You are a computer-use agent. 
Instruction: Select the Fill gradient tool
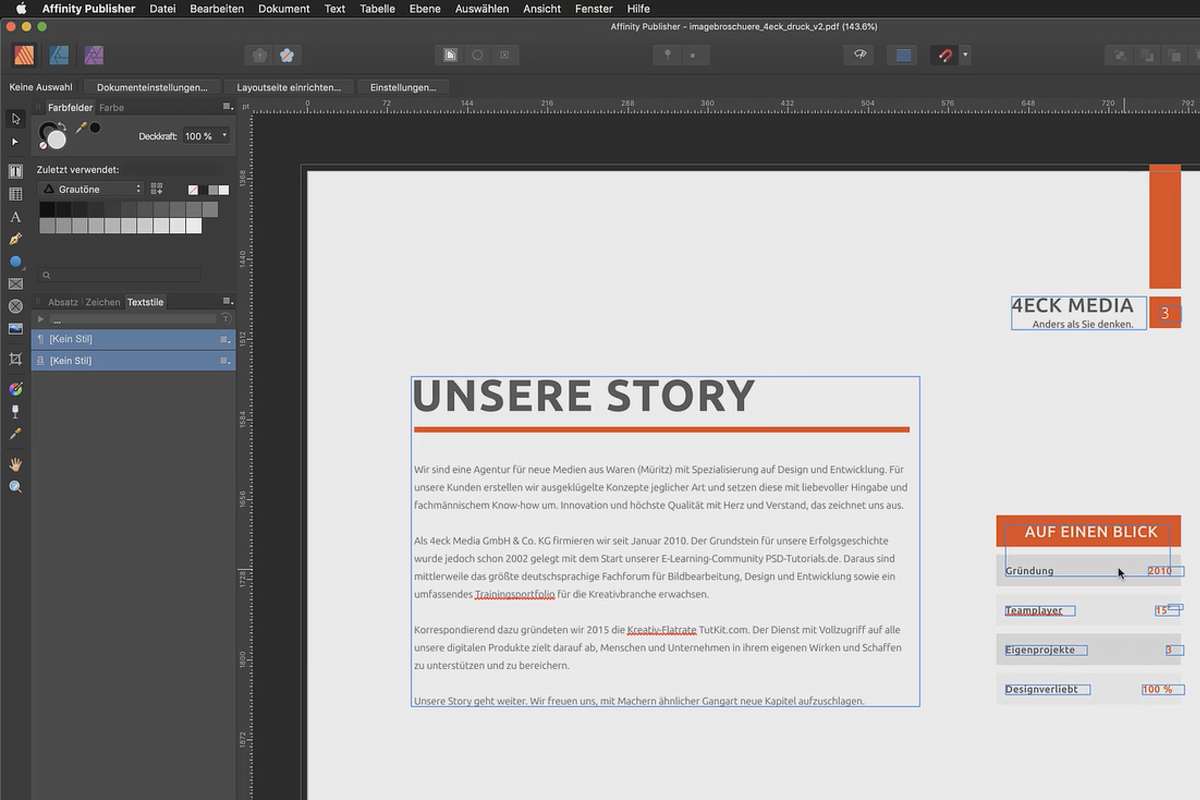tap(15, 389)
